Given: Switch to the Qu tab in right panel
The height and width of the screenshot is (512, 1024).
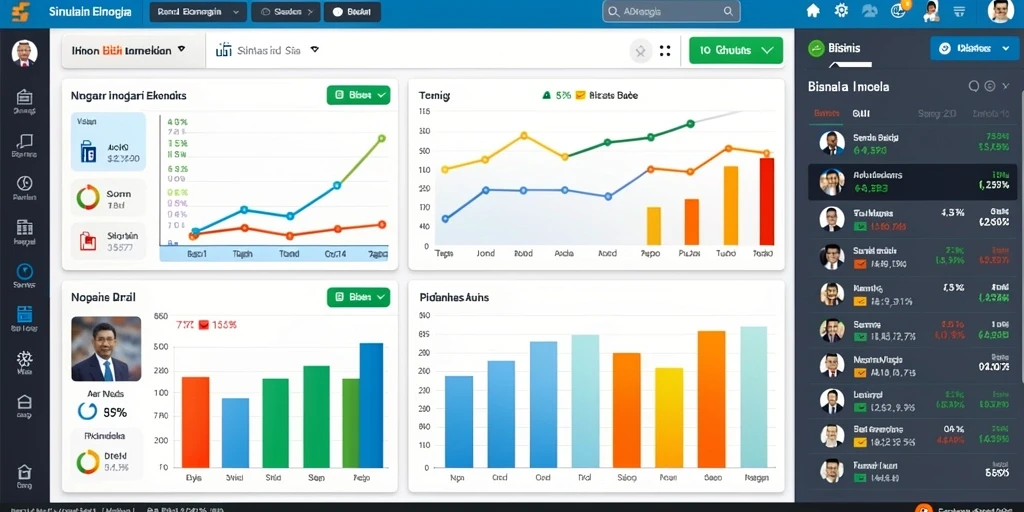Looking at the screenshot, I should 860,114.
